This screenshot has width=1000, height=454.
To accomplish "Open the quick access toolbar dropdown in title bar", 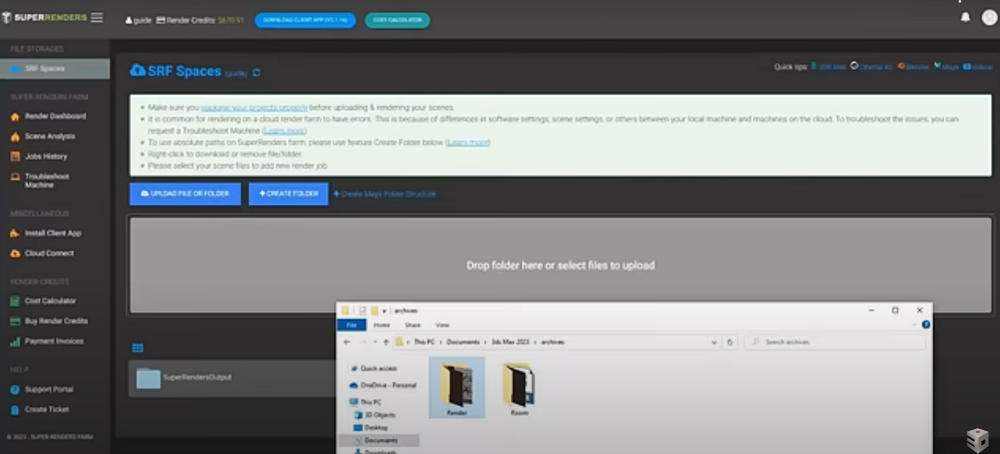I will click(385, 311).
